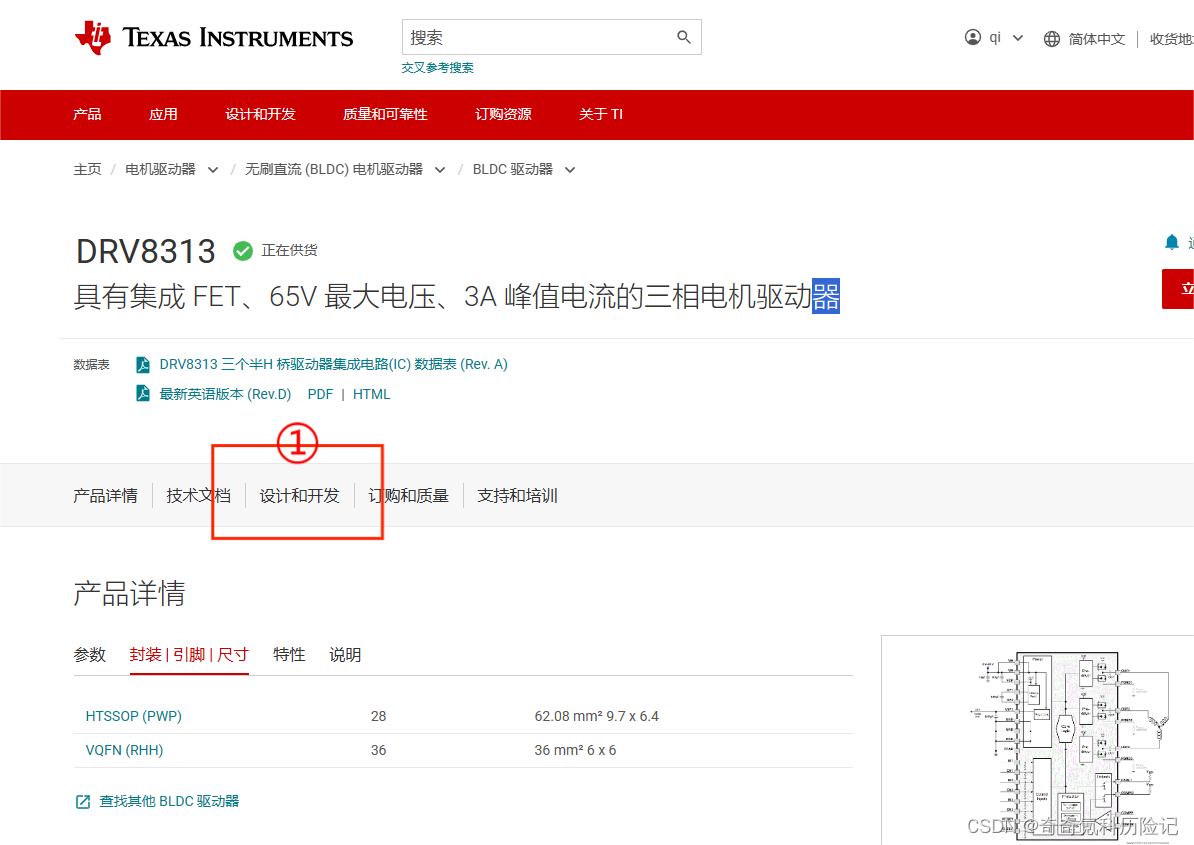
Task: Open the BLDC 驱动器 breadcrumb link
Action: [x=512, y=169]
